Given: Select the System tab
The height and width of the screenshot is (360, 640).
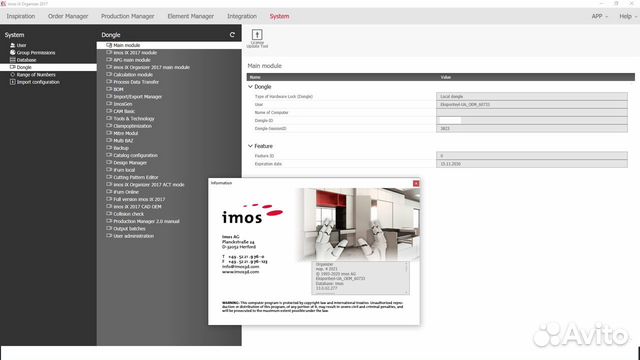Looking at the screenshot, I should tap(279, 16).
